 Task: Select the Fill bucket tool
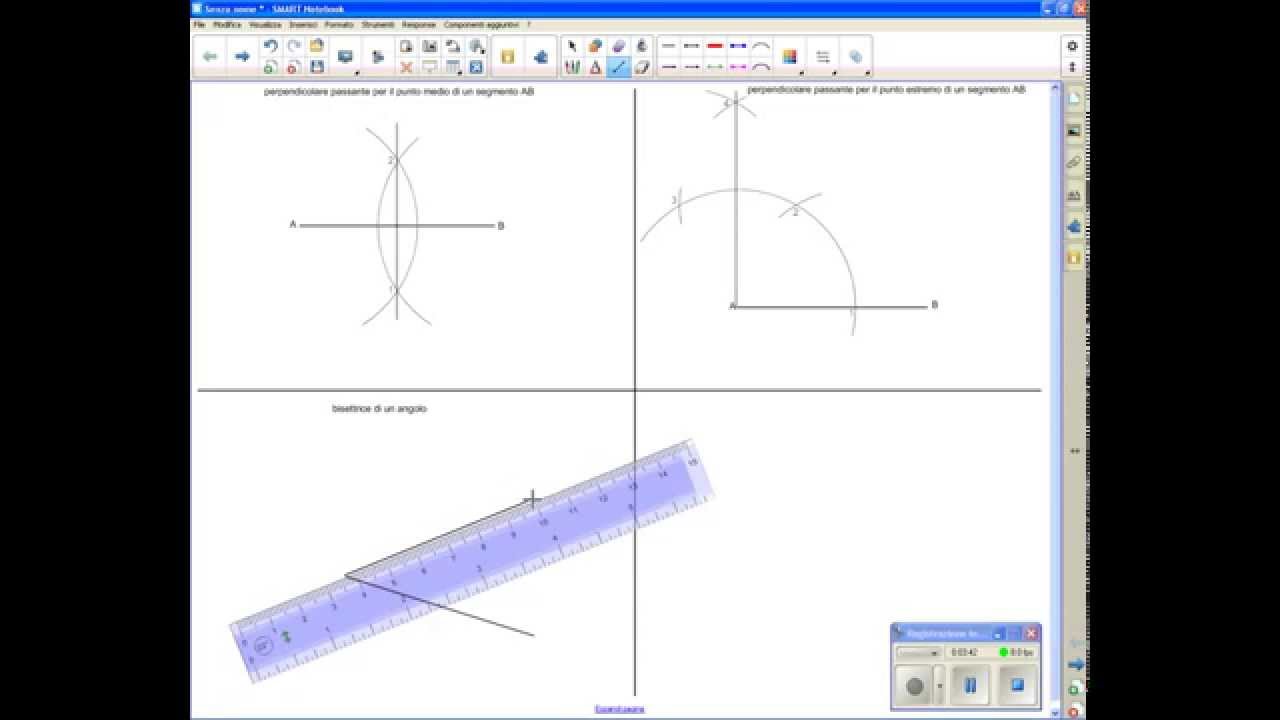click(642, 46)
